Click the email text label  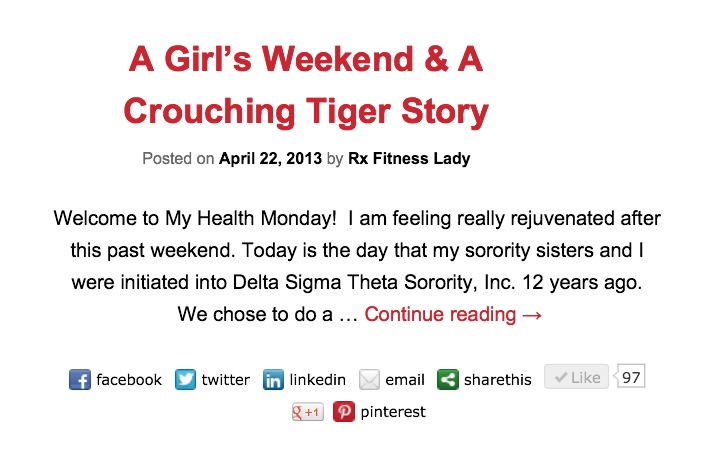pyautogui.click(x=405, y=379)
